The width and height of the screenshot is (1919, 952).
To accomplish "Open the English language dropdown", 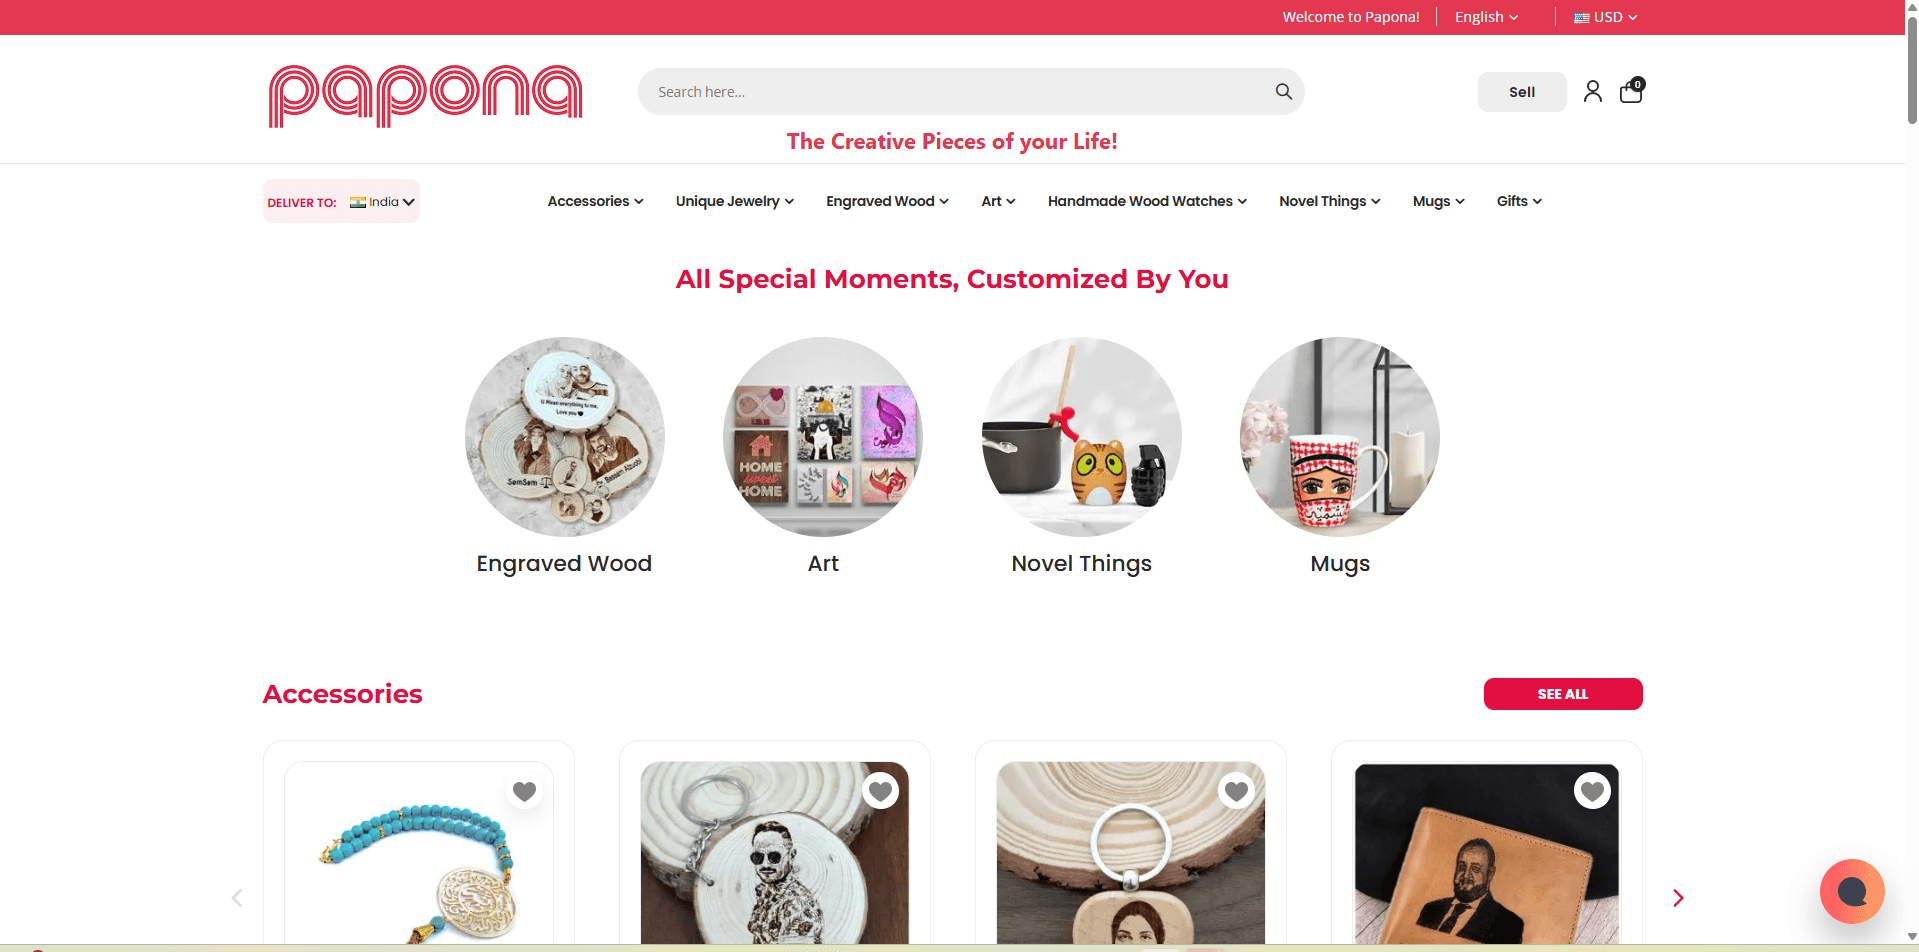I will [1487, 17].
